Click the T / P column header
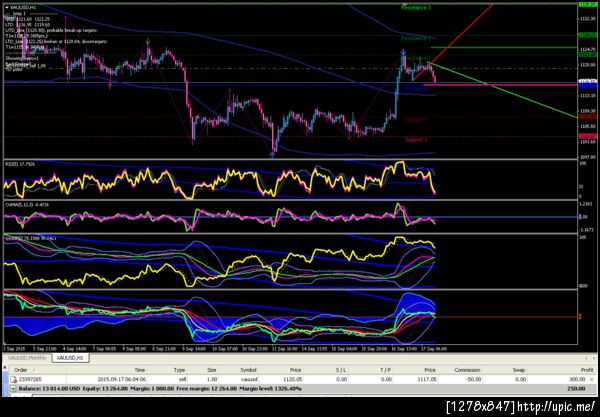 [x=386, y=370]
